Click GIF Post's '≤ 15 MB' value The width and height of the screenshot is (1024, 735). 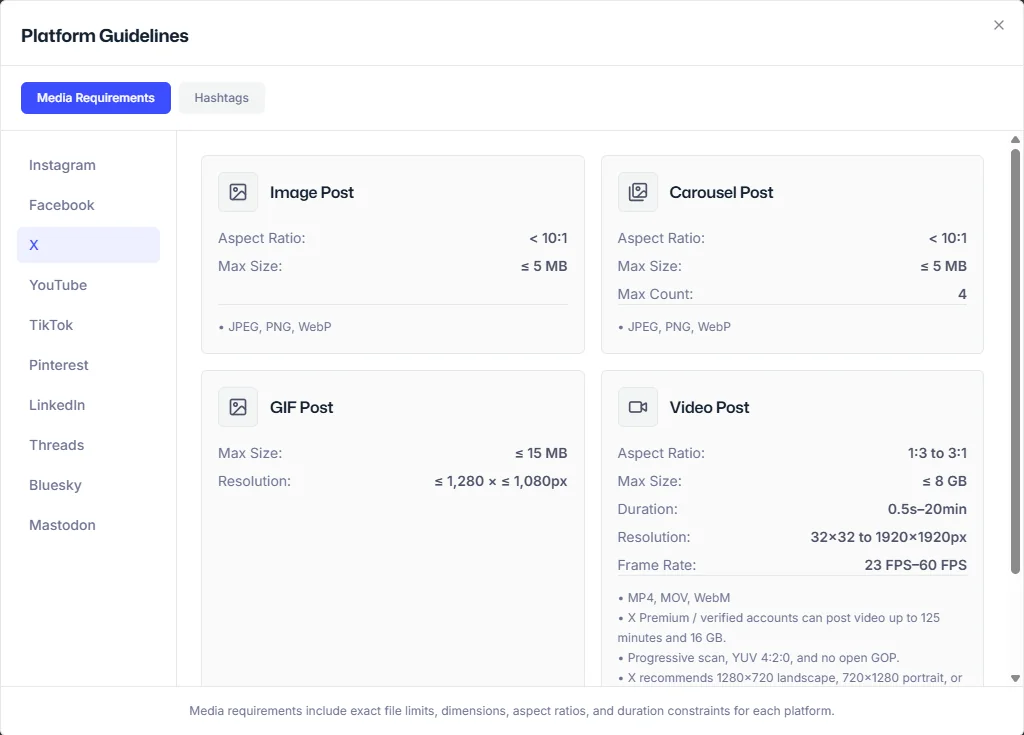click(x=541, y=453)
